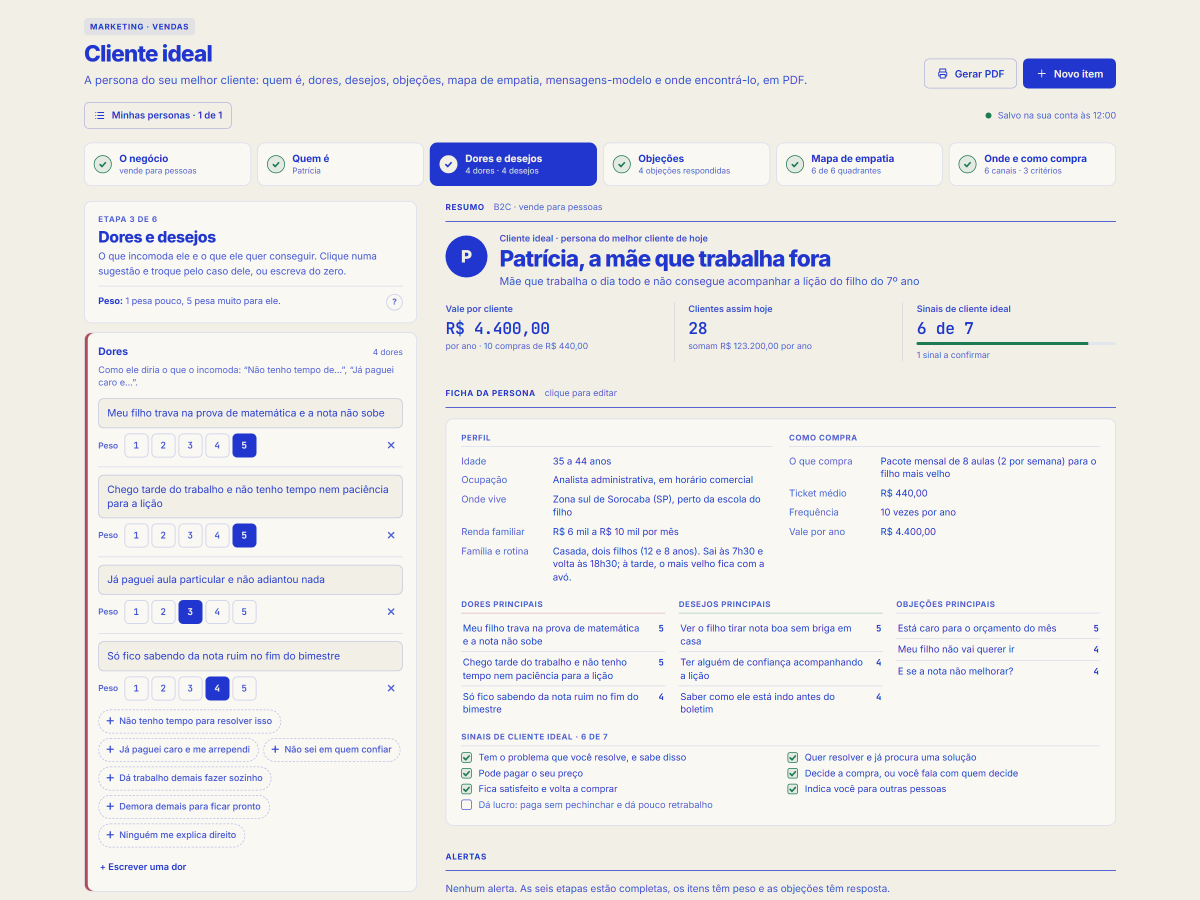This screenshot has height=900, width=1200.
Task: Uncheck 'Indica você para outras pessoas'
Action: [793, 789]
